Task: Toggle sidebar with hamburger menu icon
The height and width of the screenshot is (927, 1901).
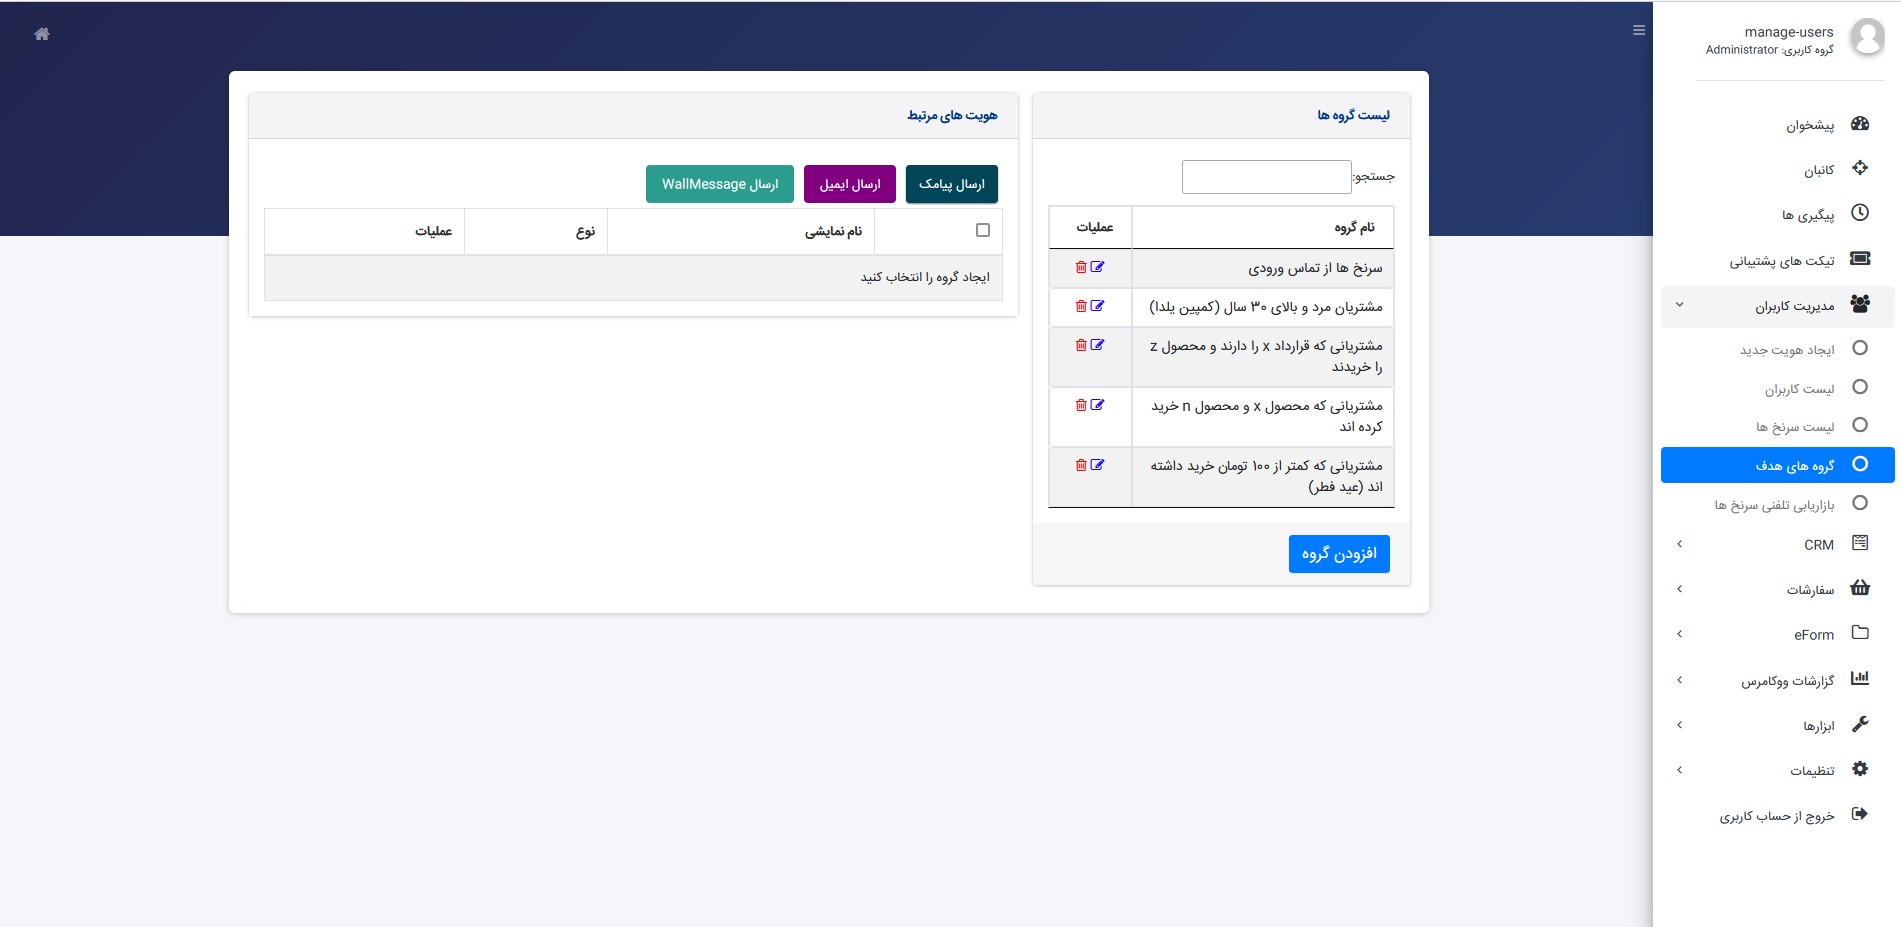Action: [1638, 30]
